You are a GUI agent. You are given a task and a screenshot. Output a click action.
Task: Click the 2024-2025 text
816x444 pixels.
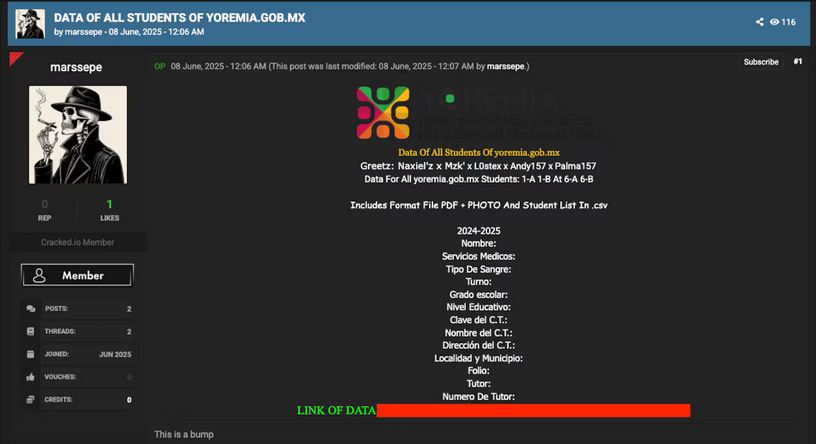(479, 231)
